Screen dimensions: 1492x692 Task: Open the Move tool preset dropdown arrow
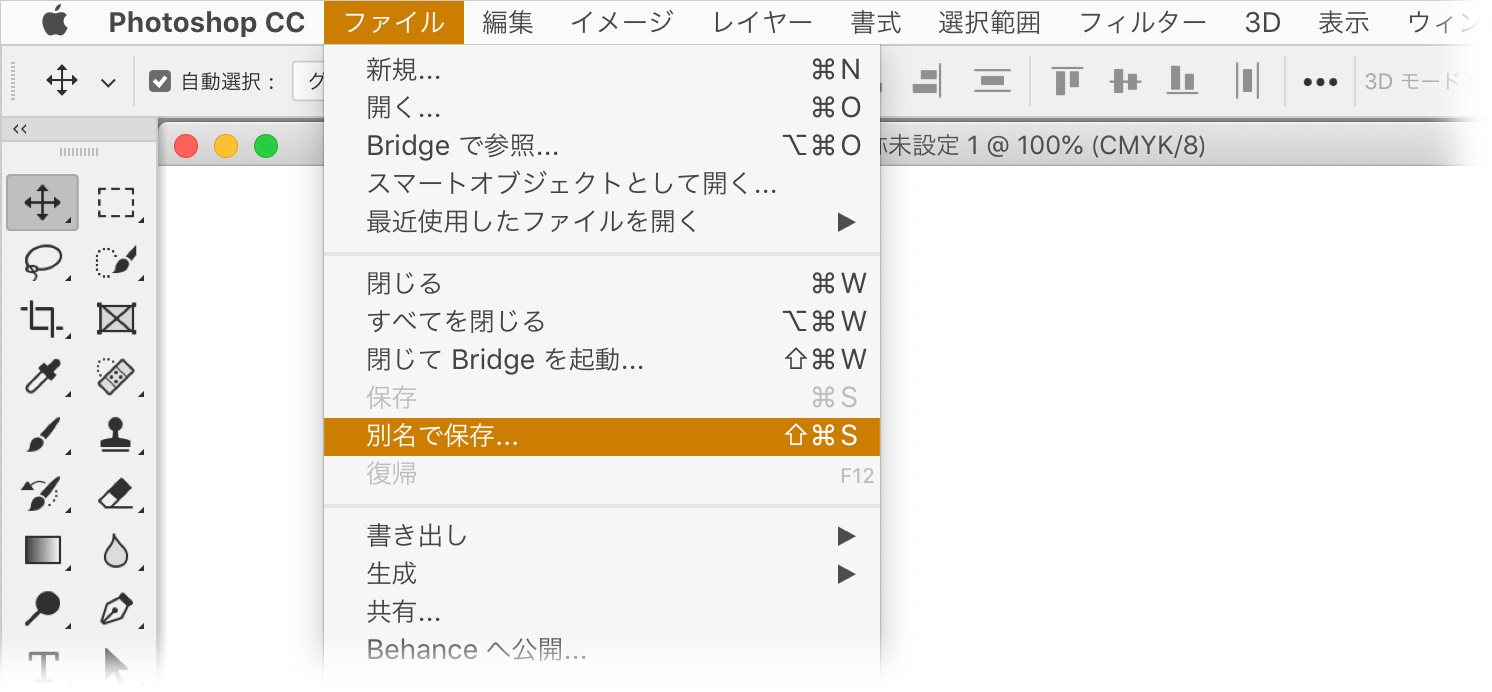point(108,83)
